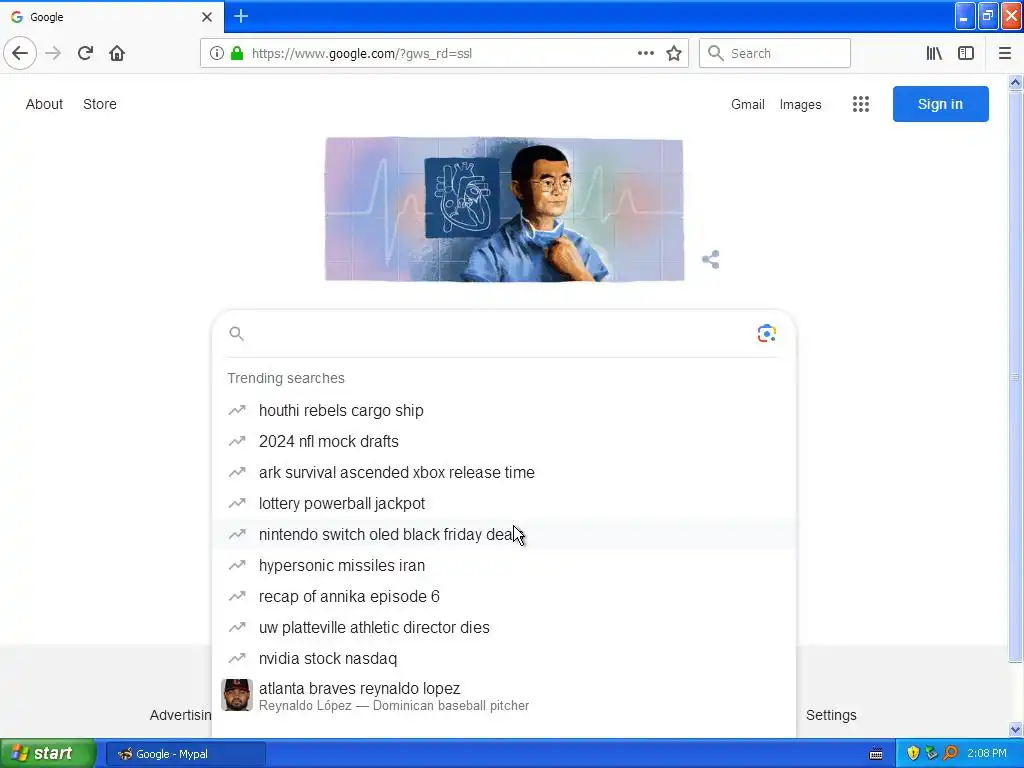The image size is (1024, 768).
Task: Select ark survival ascended xbox release time
Action: pos(504,472)
